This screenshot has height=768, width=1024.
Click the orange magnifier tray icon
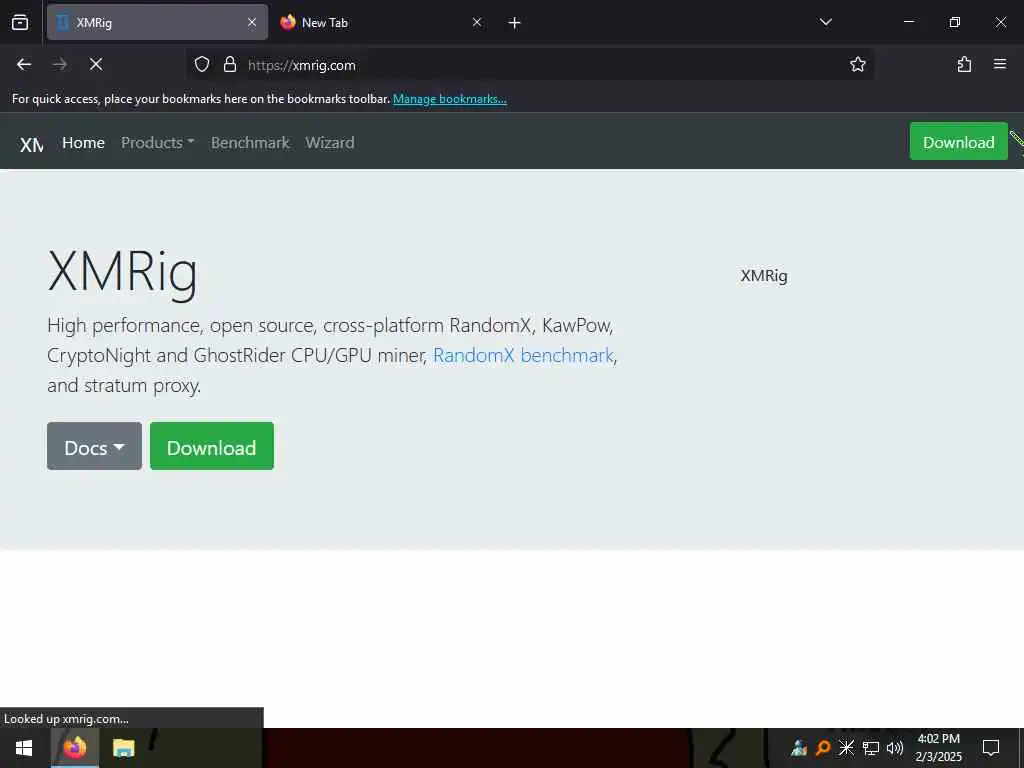[823, 748]
